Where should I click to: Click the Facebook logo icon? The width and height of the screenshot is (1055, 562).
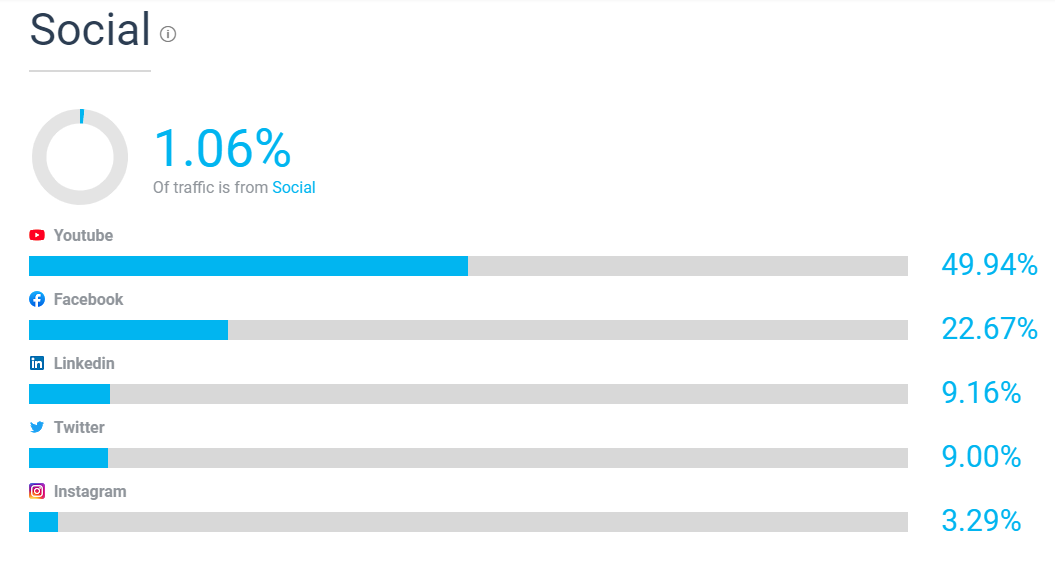37,299
